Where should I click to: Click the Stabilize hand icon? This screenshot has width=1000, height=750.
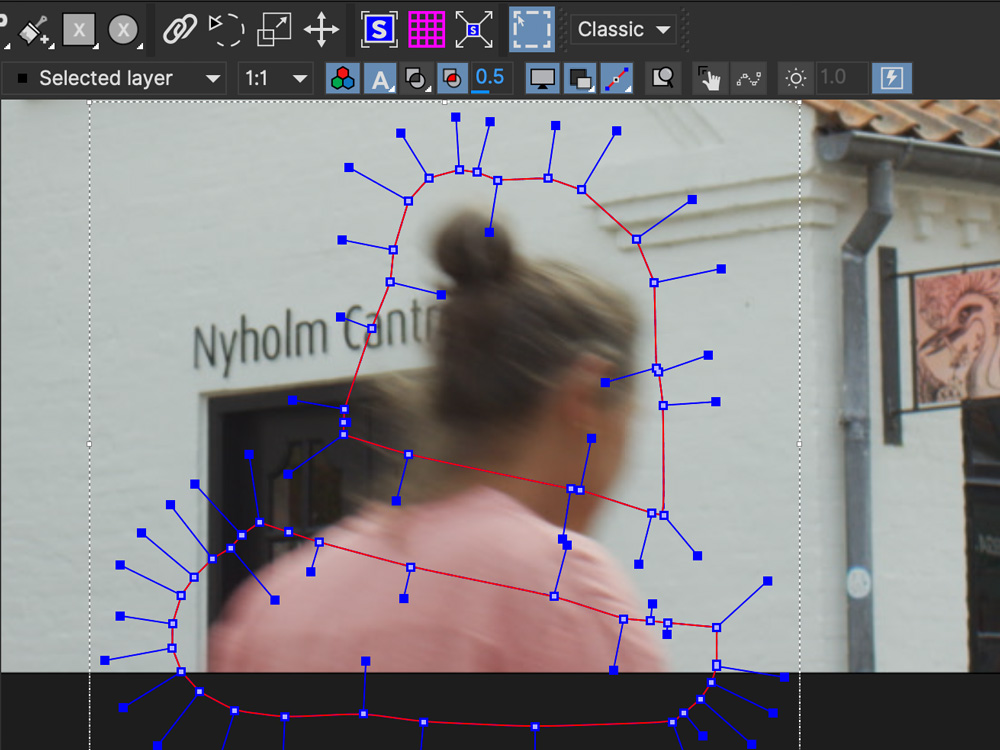pyautogui.click(x=709, y=78)
